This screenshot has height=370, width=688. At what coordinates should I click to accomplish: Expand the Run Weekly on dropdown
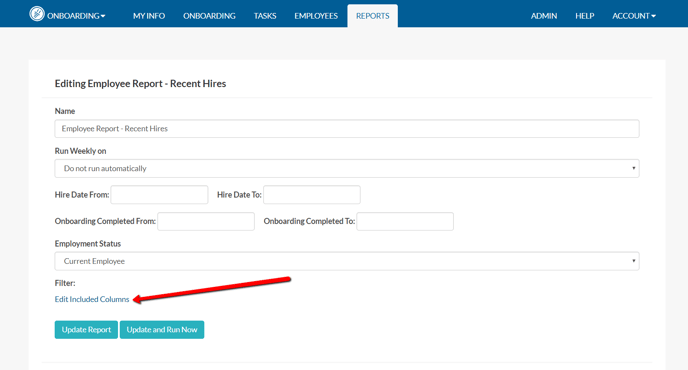tap(347, 169)
